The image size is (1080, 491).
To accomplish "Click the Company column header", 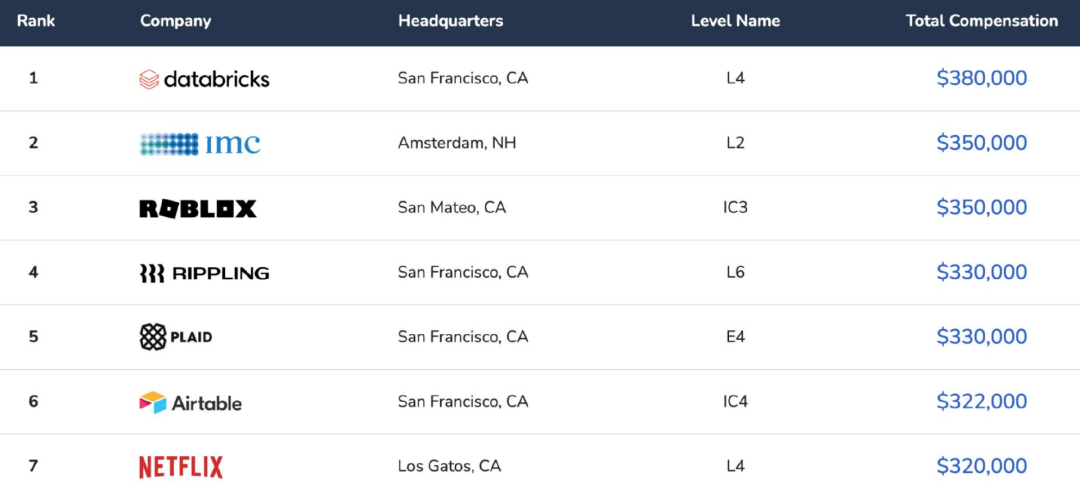I will point(175,21).
